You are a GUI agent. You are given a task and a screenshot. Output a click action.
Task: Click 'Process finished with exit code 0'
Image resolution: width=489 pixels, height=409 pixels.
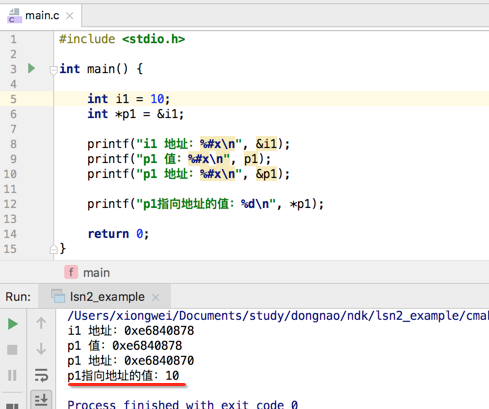tap(183, 404)
